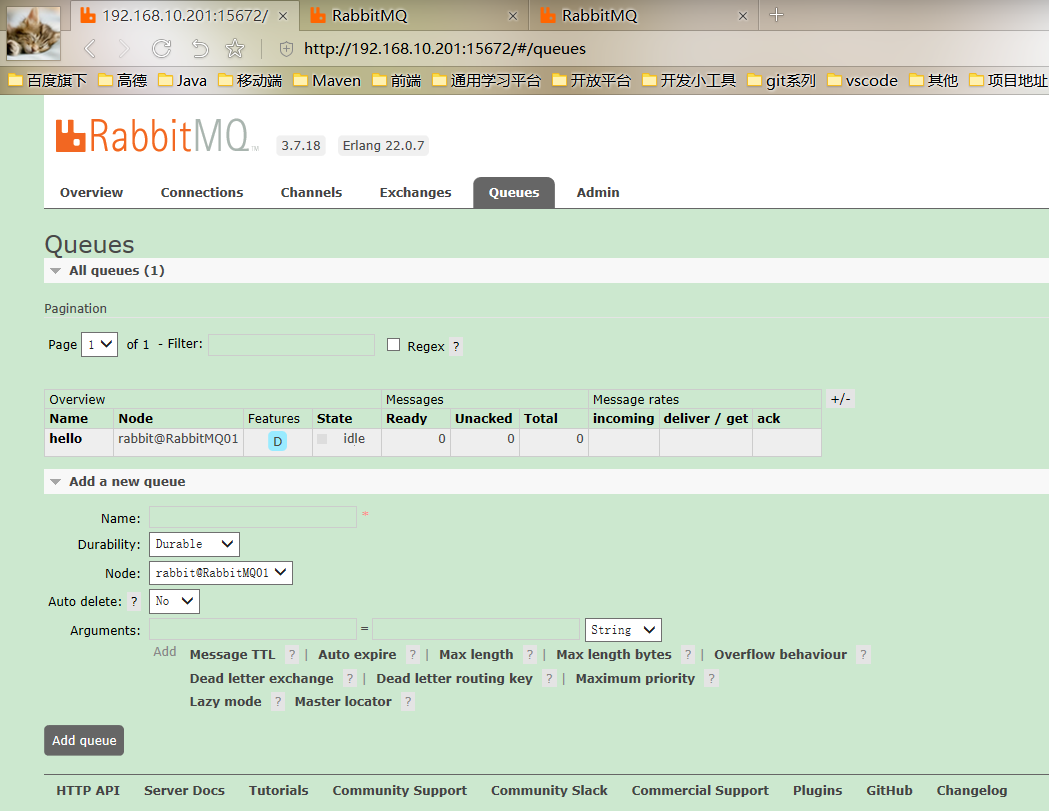Open the Tutorials footer link
1049x811 pixels.
[278, 790]
